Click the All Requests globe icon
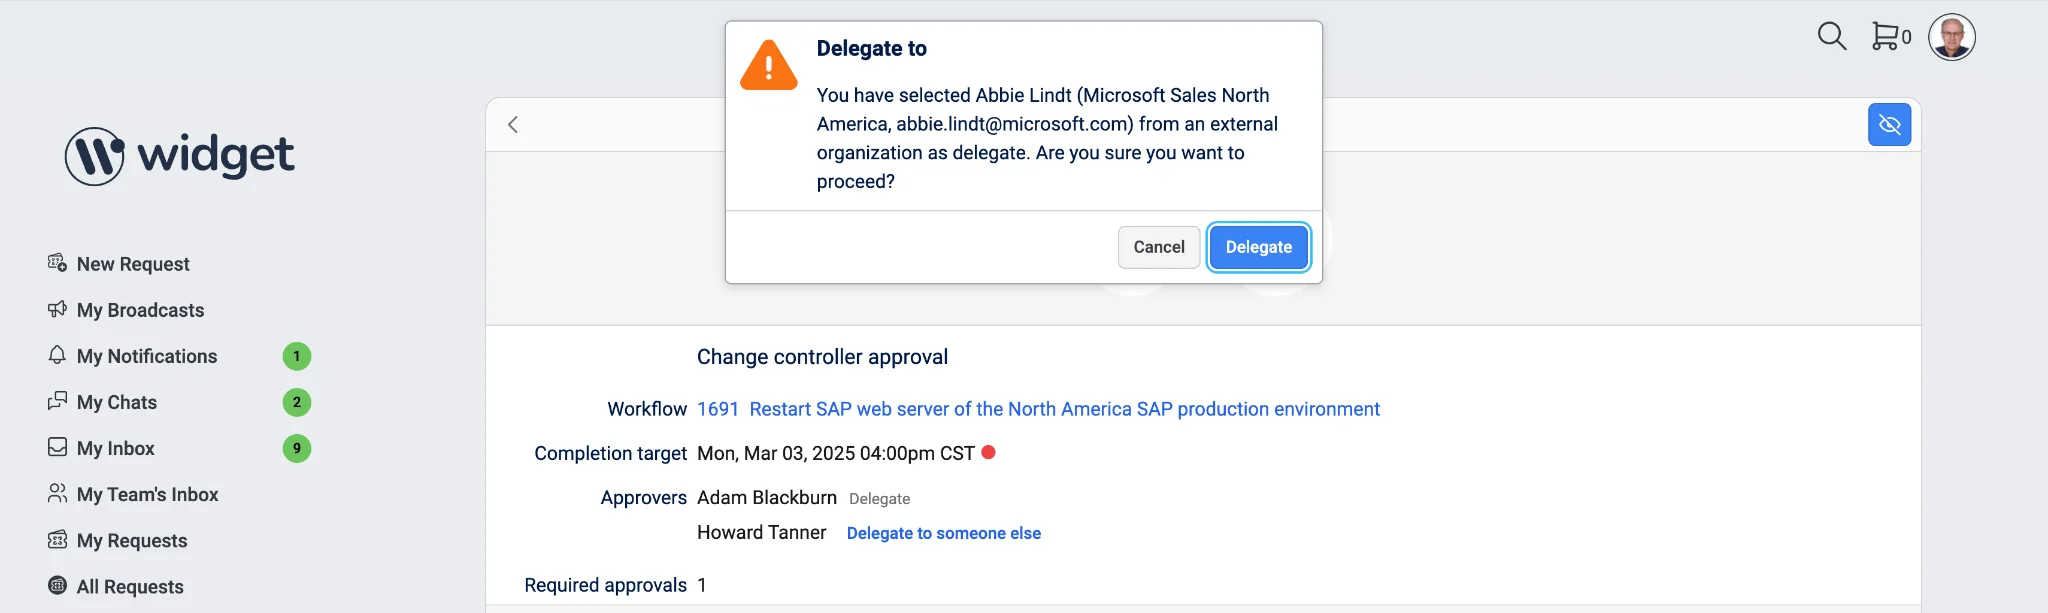Viewport: 2048px width, 613px height. click(57, 585)
